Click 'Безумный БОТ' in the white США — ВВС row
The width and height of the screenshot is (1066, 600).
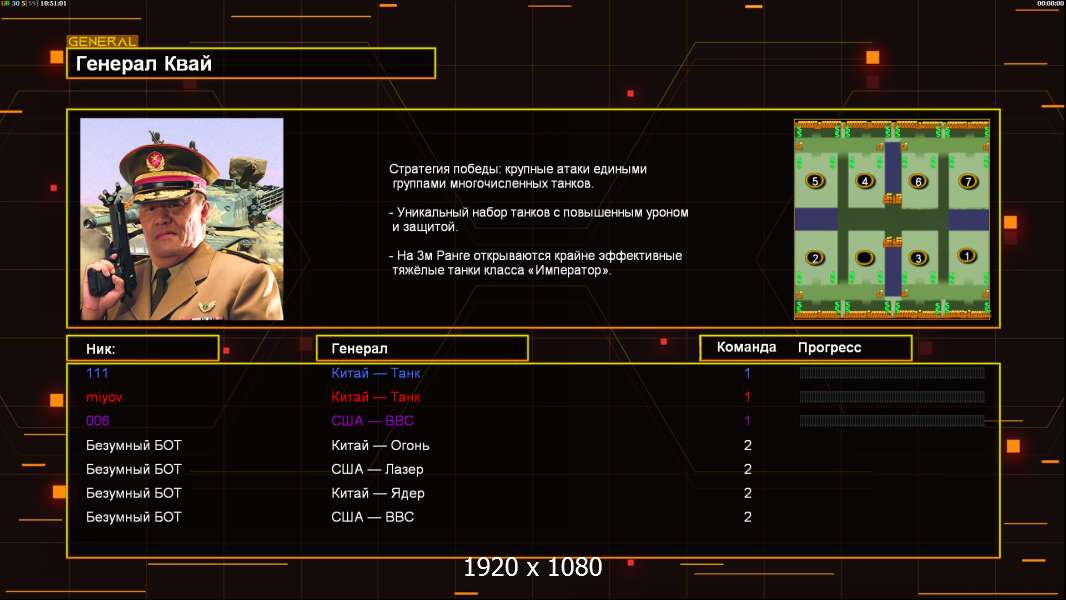click(x=134, y=516)
